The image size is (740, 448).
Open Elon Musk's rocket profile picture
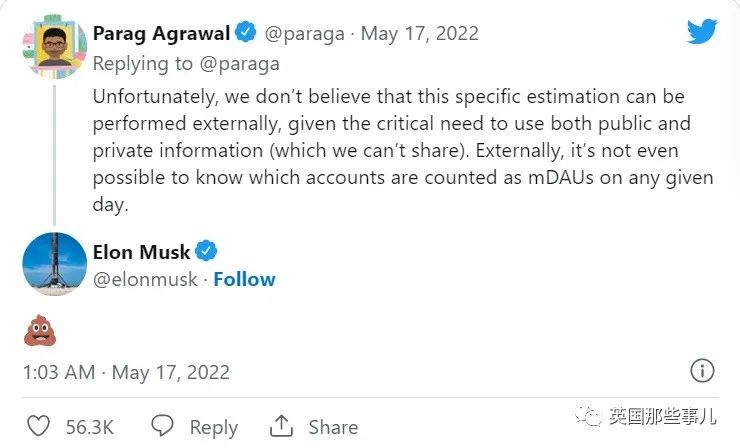point(55,264)
